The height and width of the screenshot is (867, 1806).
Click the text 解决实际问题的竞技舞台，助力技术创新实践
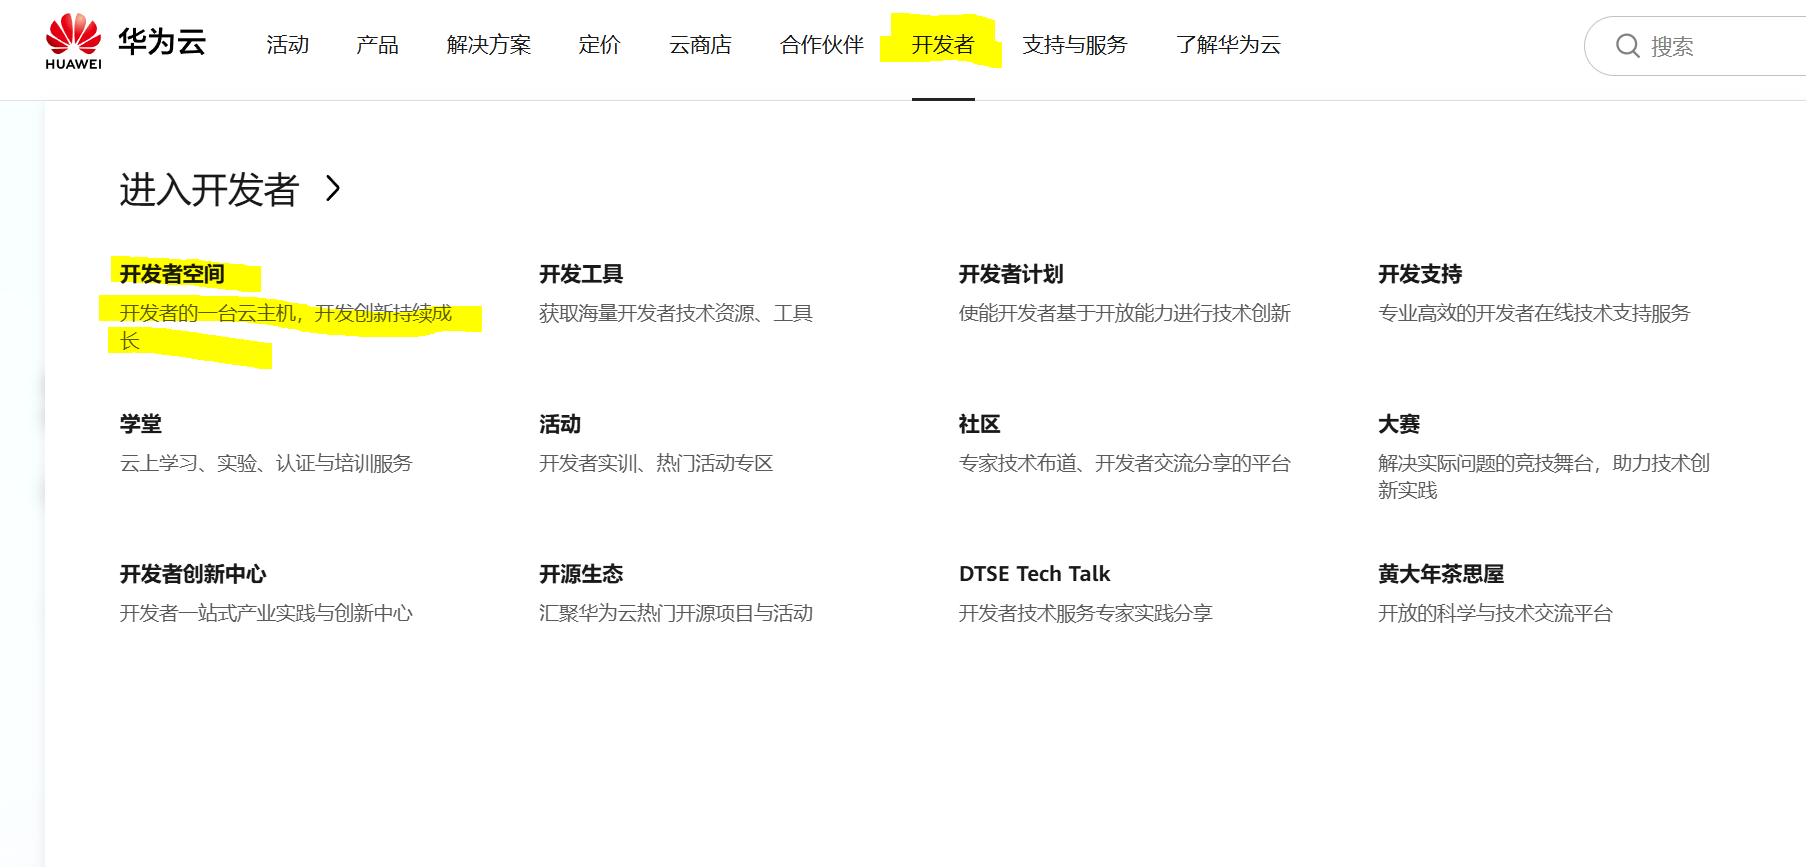[x=1544, y=476]
